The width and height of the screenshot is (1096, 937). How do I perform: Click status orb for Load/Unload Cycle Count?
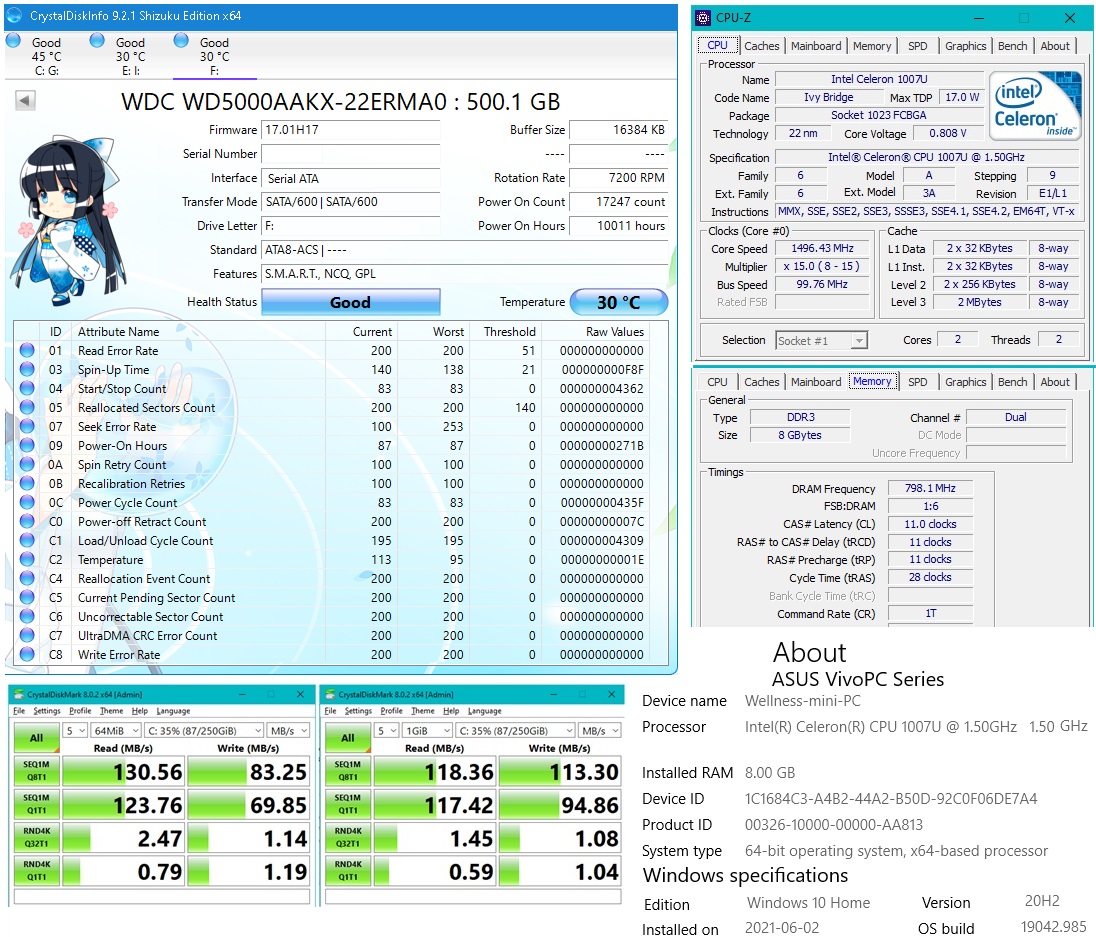pos(27,540)
